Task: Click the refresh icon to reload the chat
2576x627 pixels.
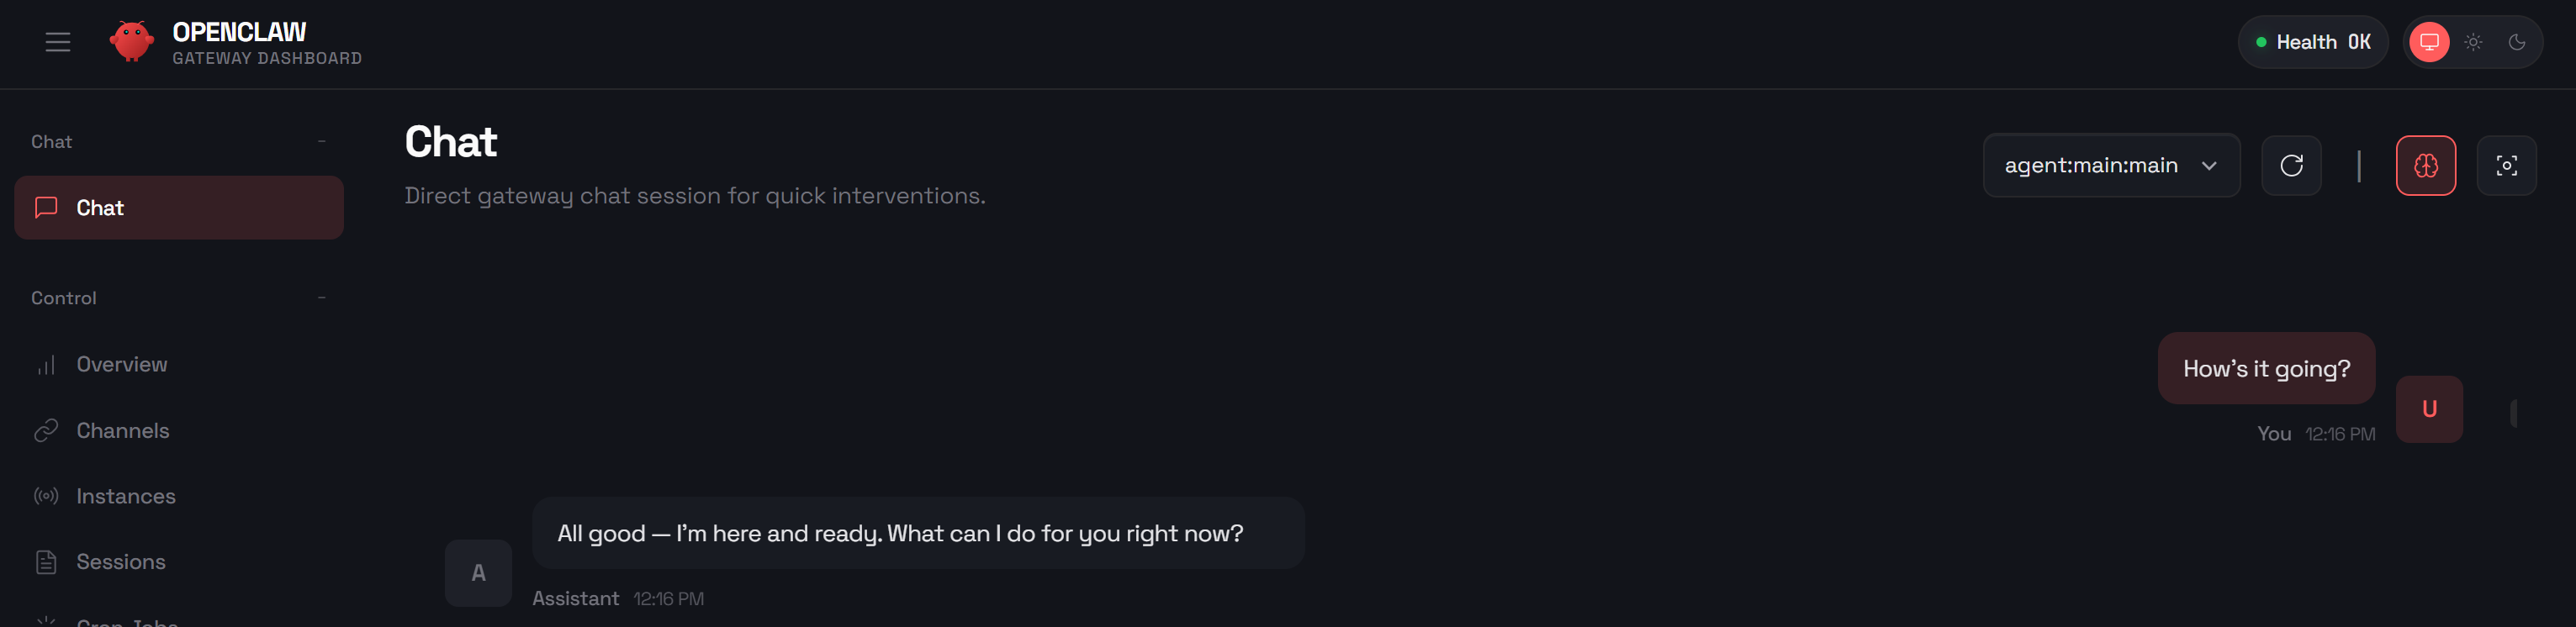Action: point(2291,165)
